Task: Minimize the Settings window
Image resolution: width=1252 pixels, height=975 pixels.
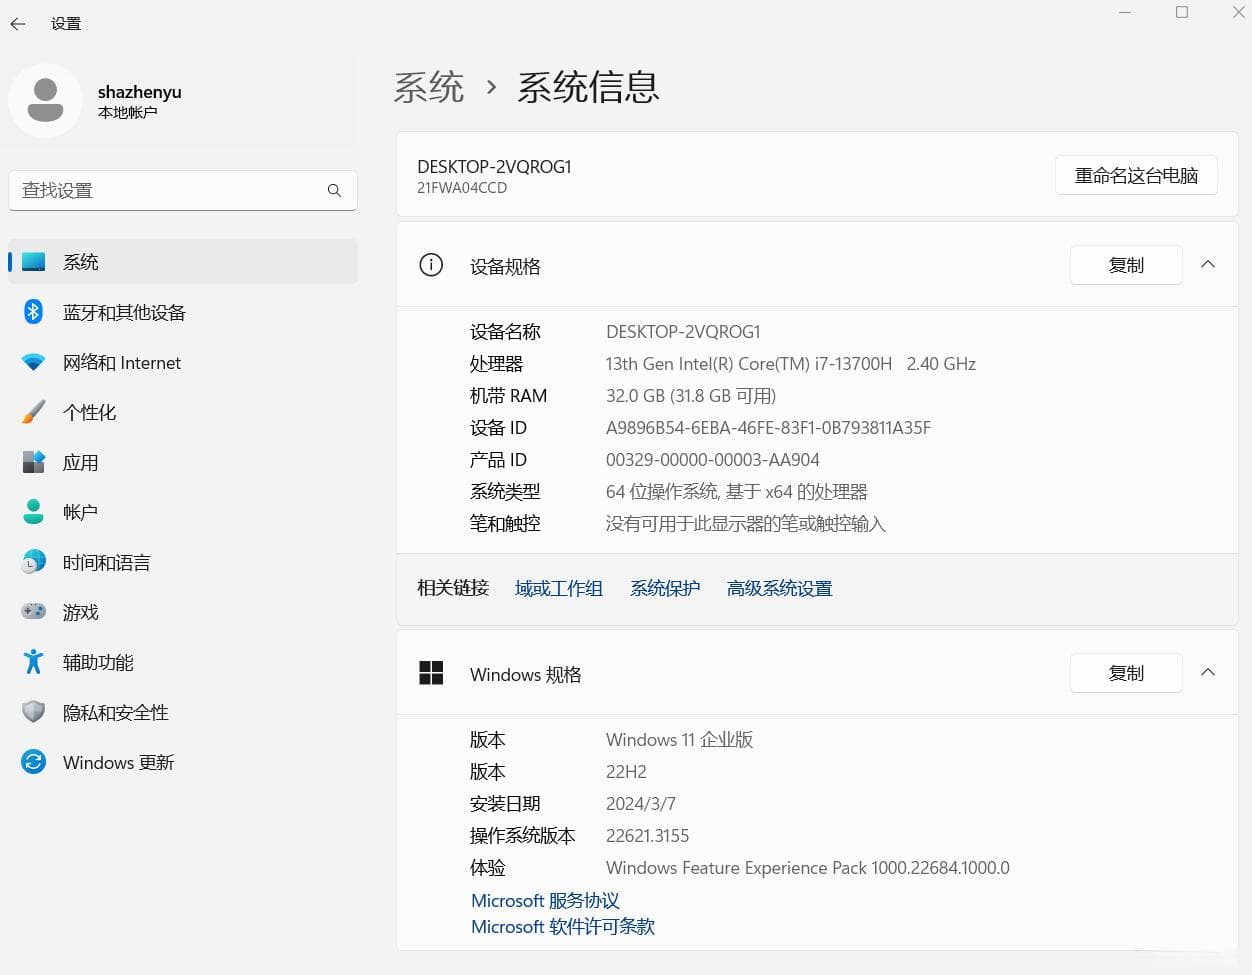Action: click(1125, 12)
